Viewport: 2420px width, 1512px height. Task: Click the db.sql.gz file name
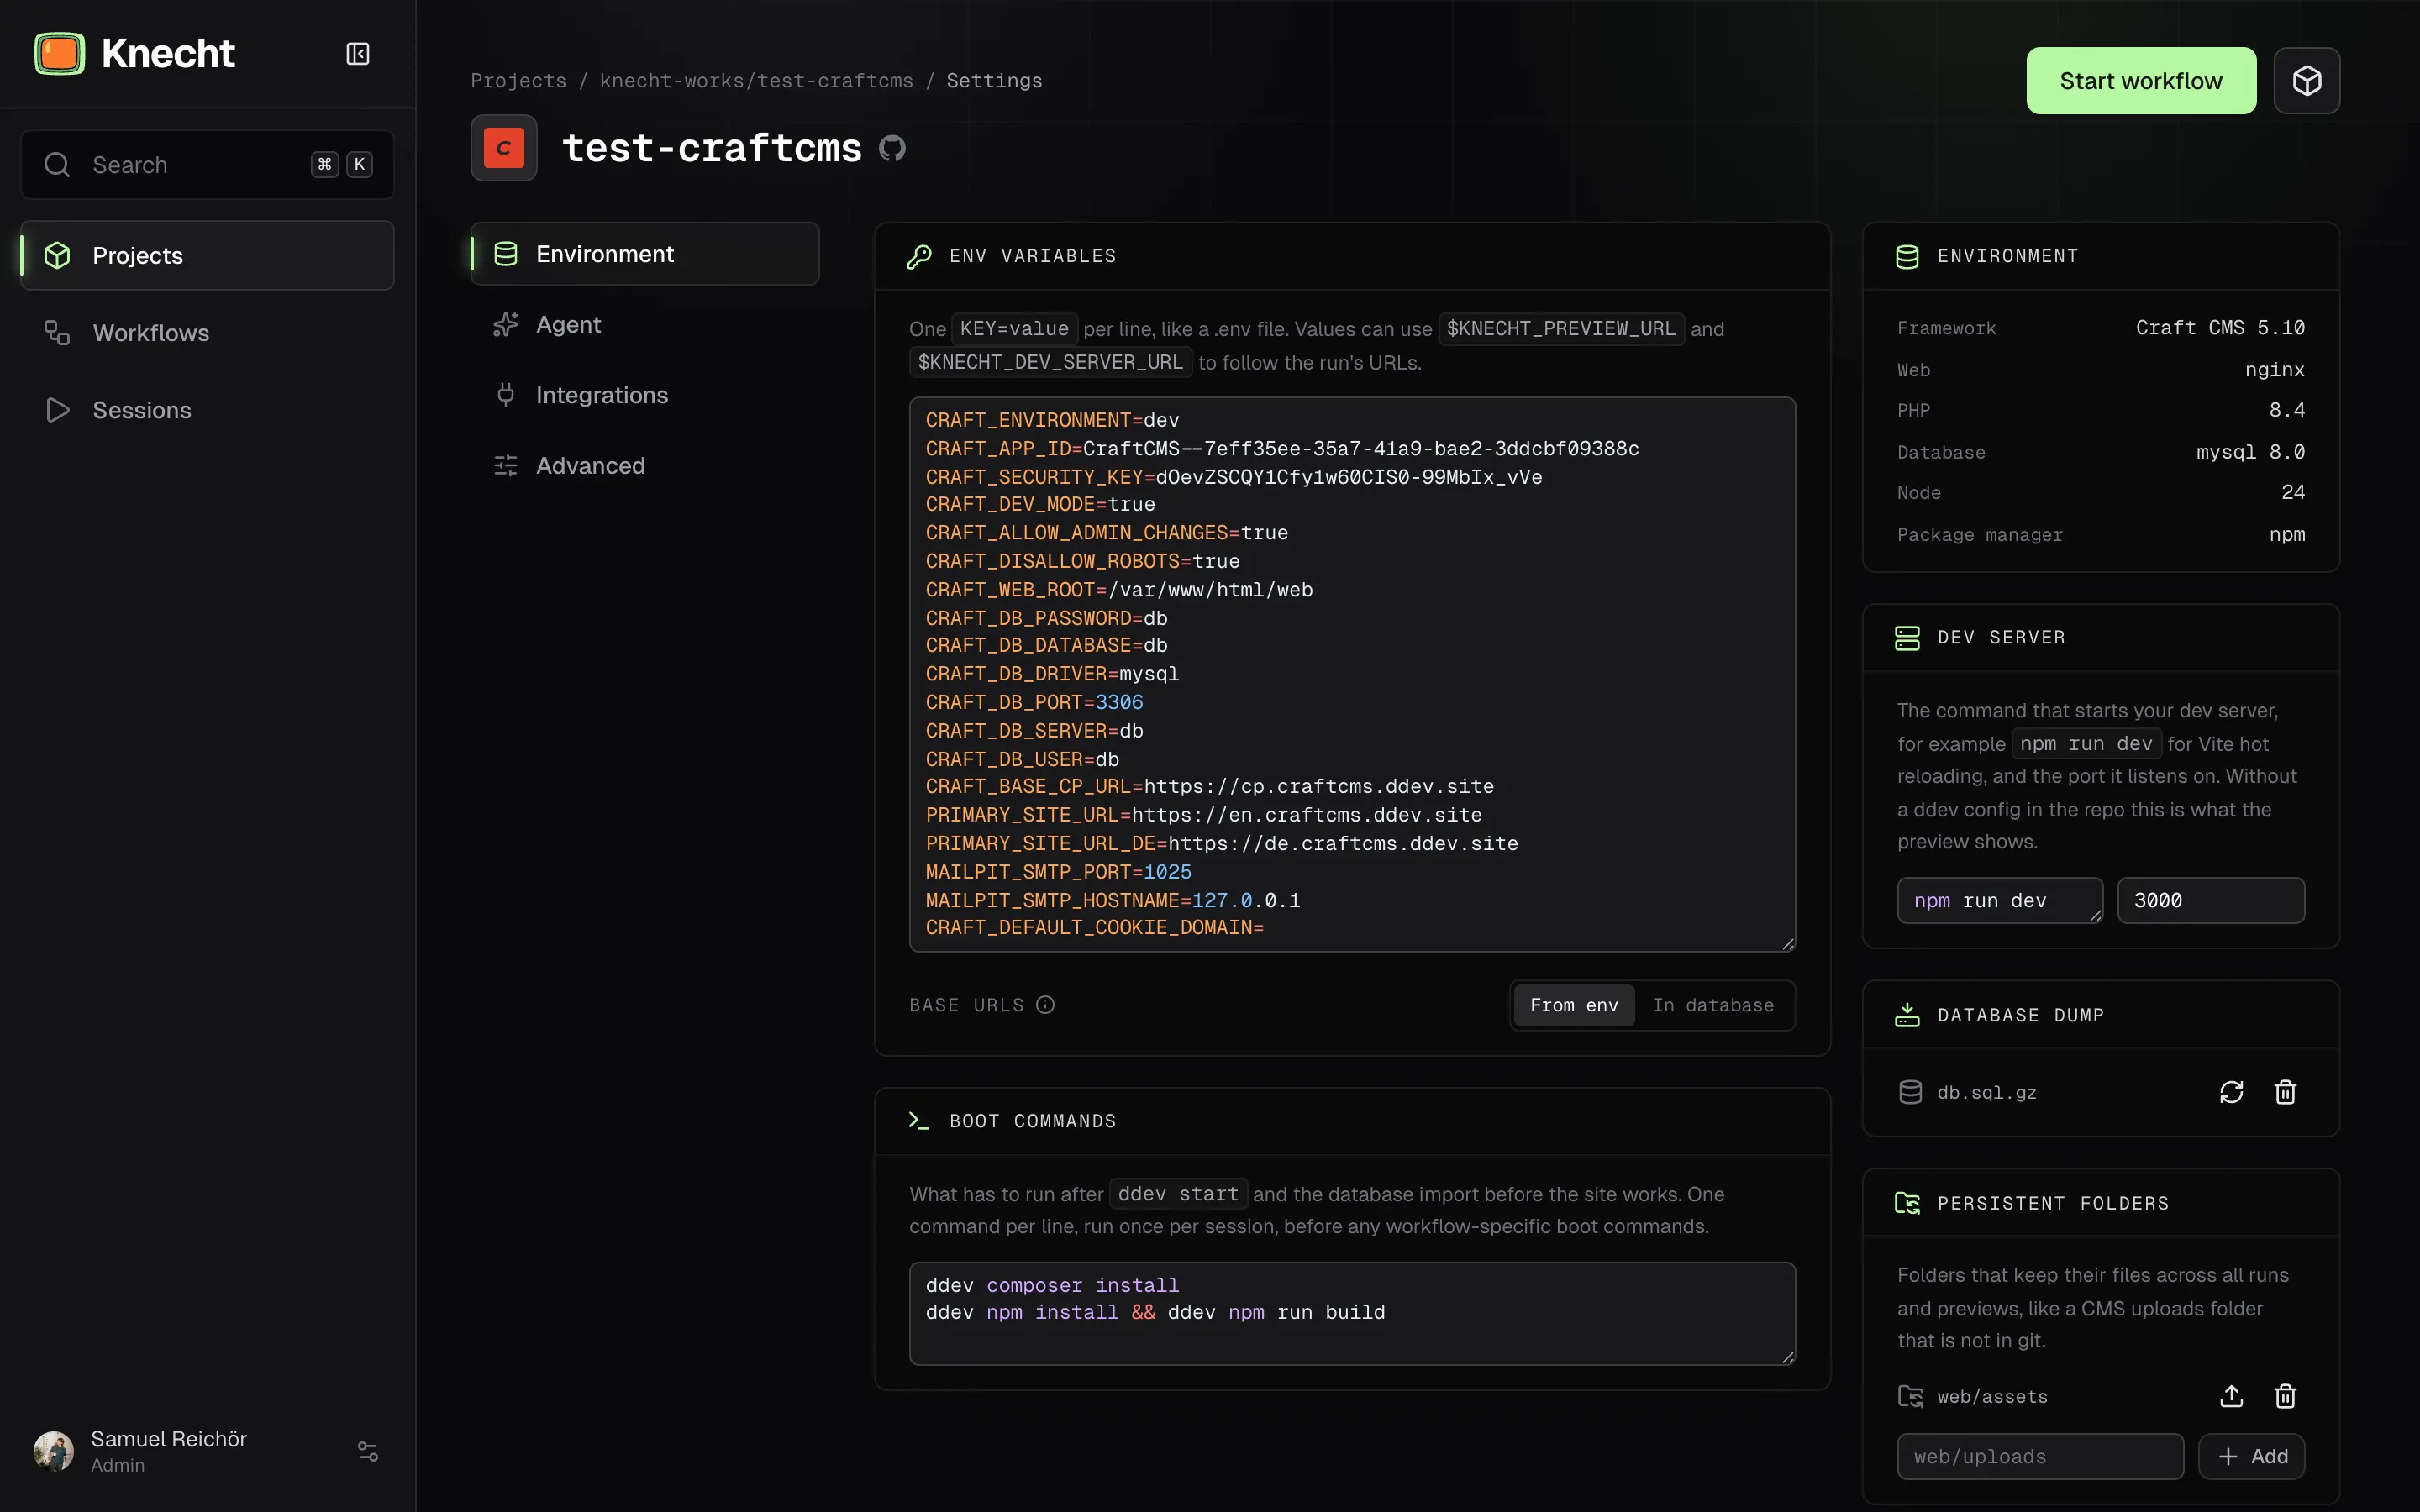pyautogui.click(x=1987, y=1092)
